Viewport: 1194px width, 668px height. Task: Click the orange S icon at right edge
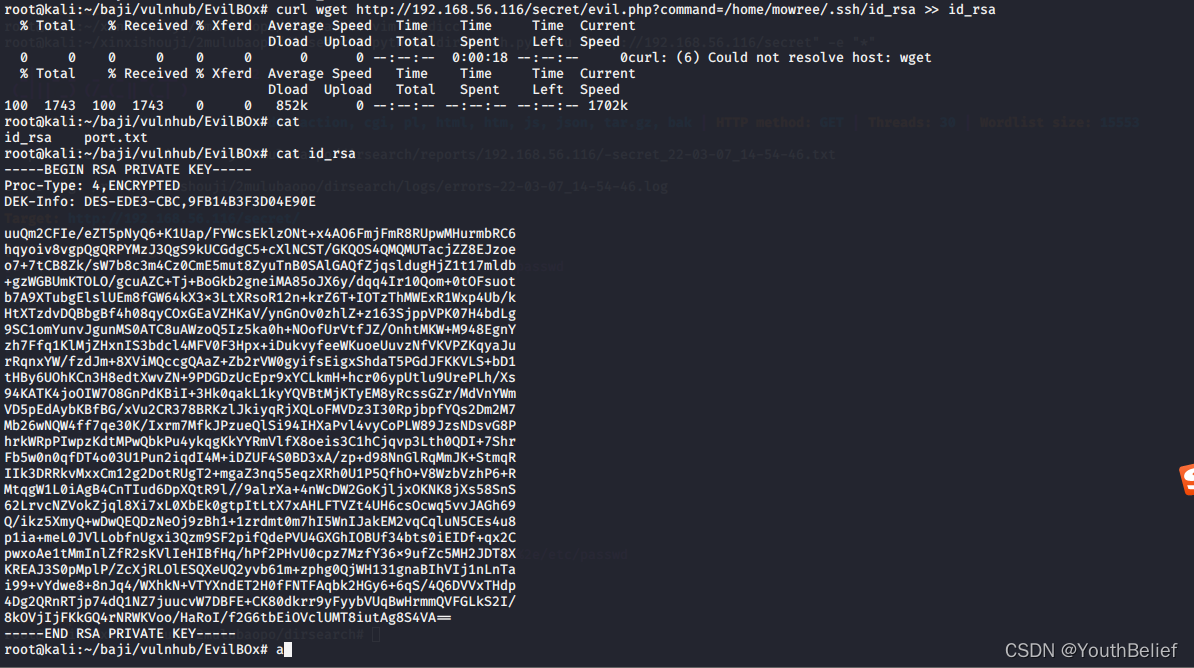1186,480
